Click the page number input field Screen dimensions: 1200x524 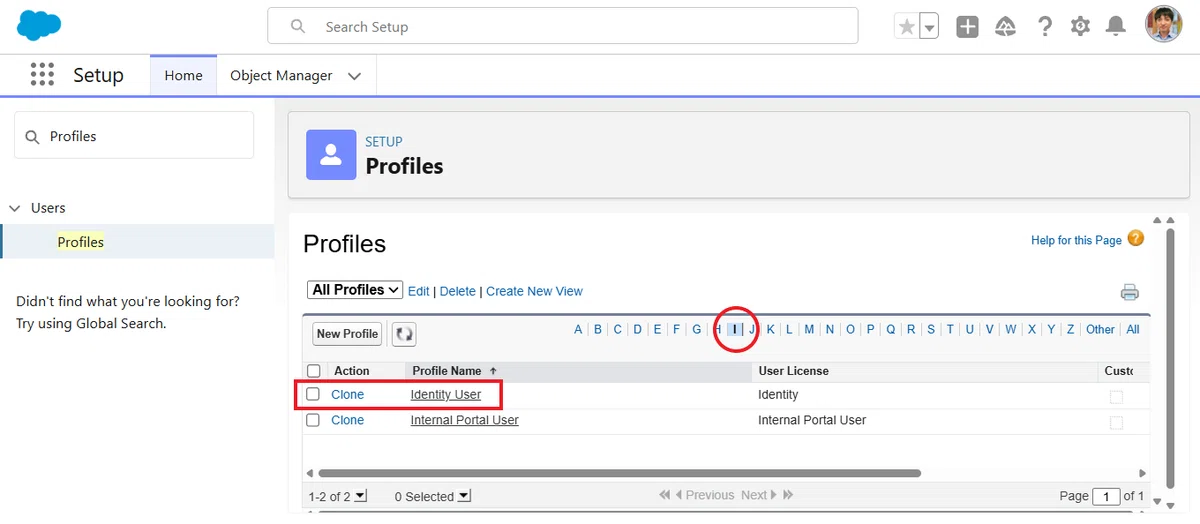click(x=1106, y=496)
